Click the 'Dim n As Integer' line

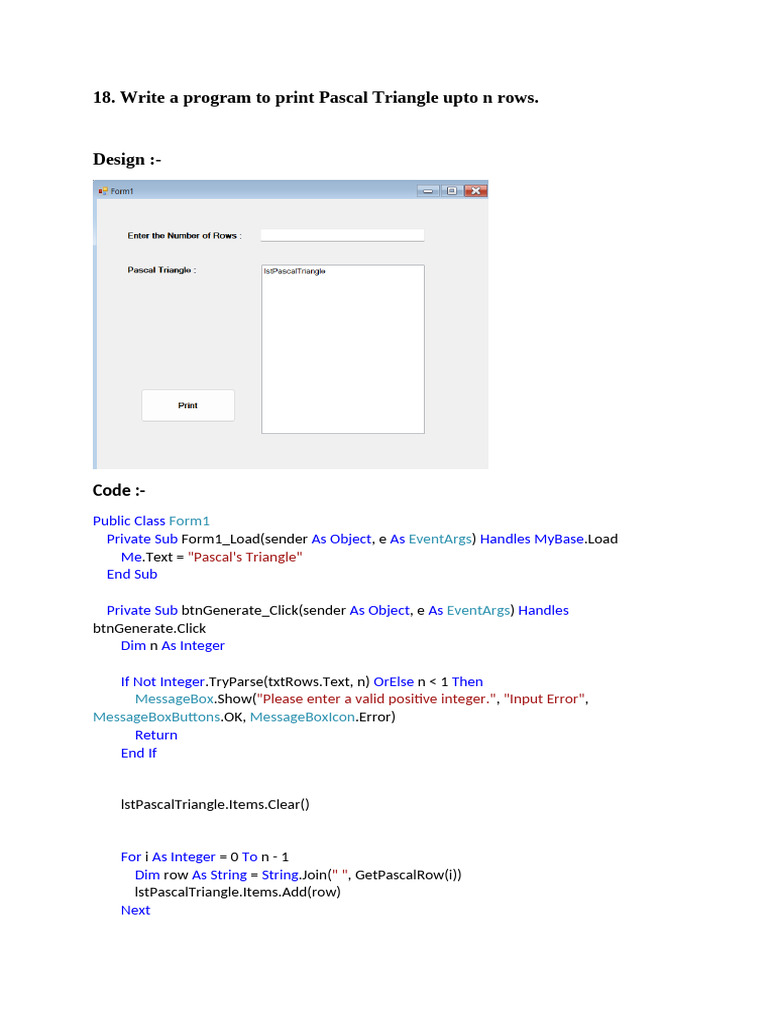172,646
